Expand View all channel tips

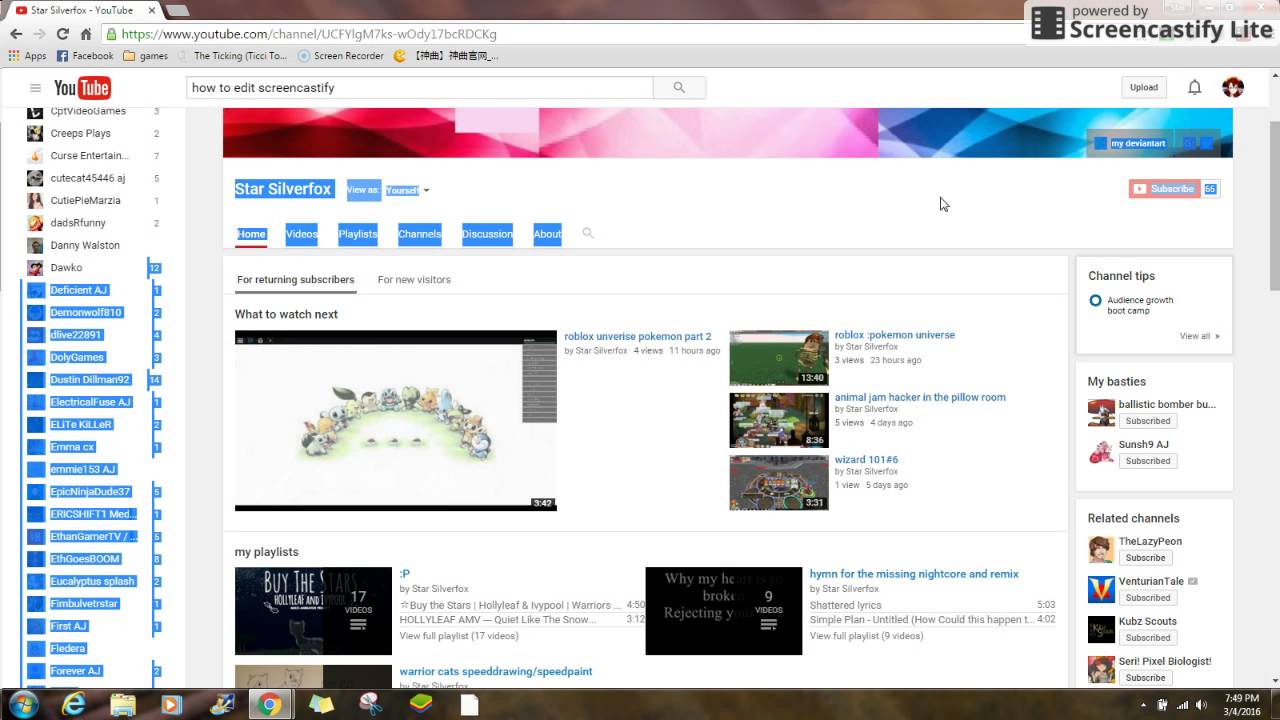(x=1199, y=336)
